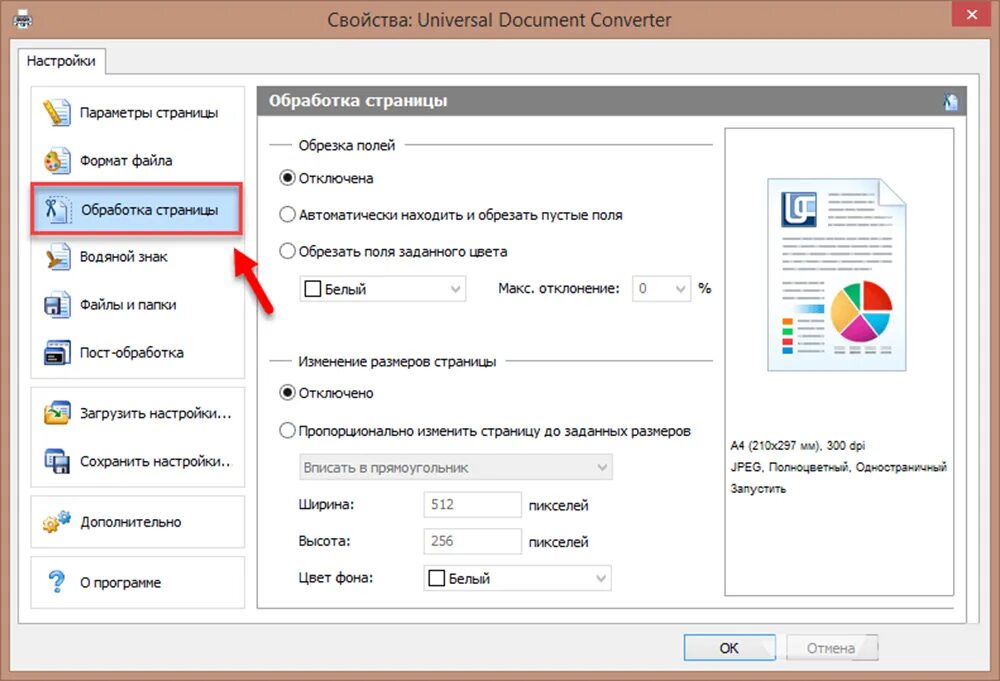Click the stamp icon beside Водяной знак
This screenshot has height=681, width=1000.
coord(57,257)
